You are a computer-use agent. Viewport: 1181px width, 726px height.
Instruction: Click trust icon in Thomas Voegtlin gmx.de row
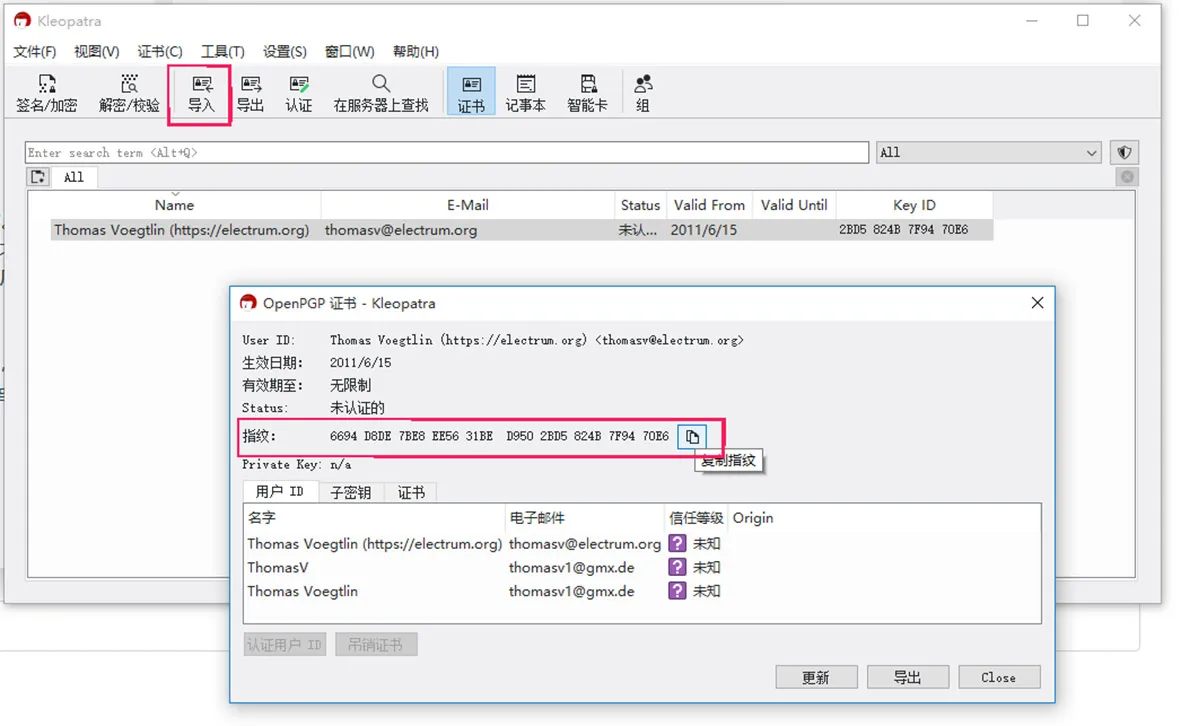tap(677, 591)
